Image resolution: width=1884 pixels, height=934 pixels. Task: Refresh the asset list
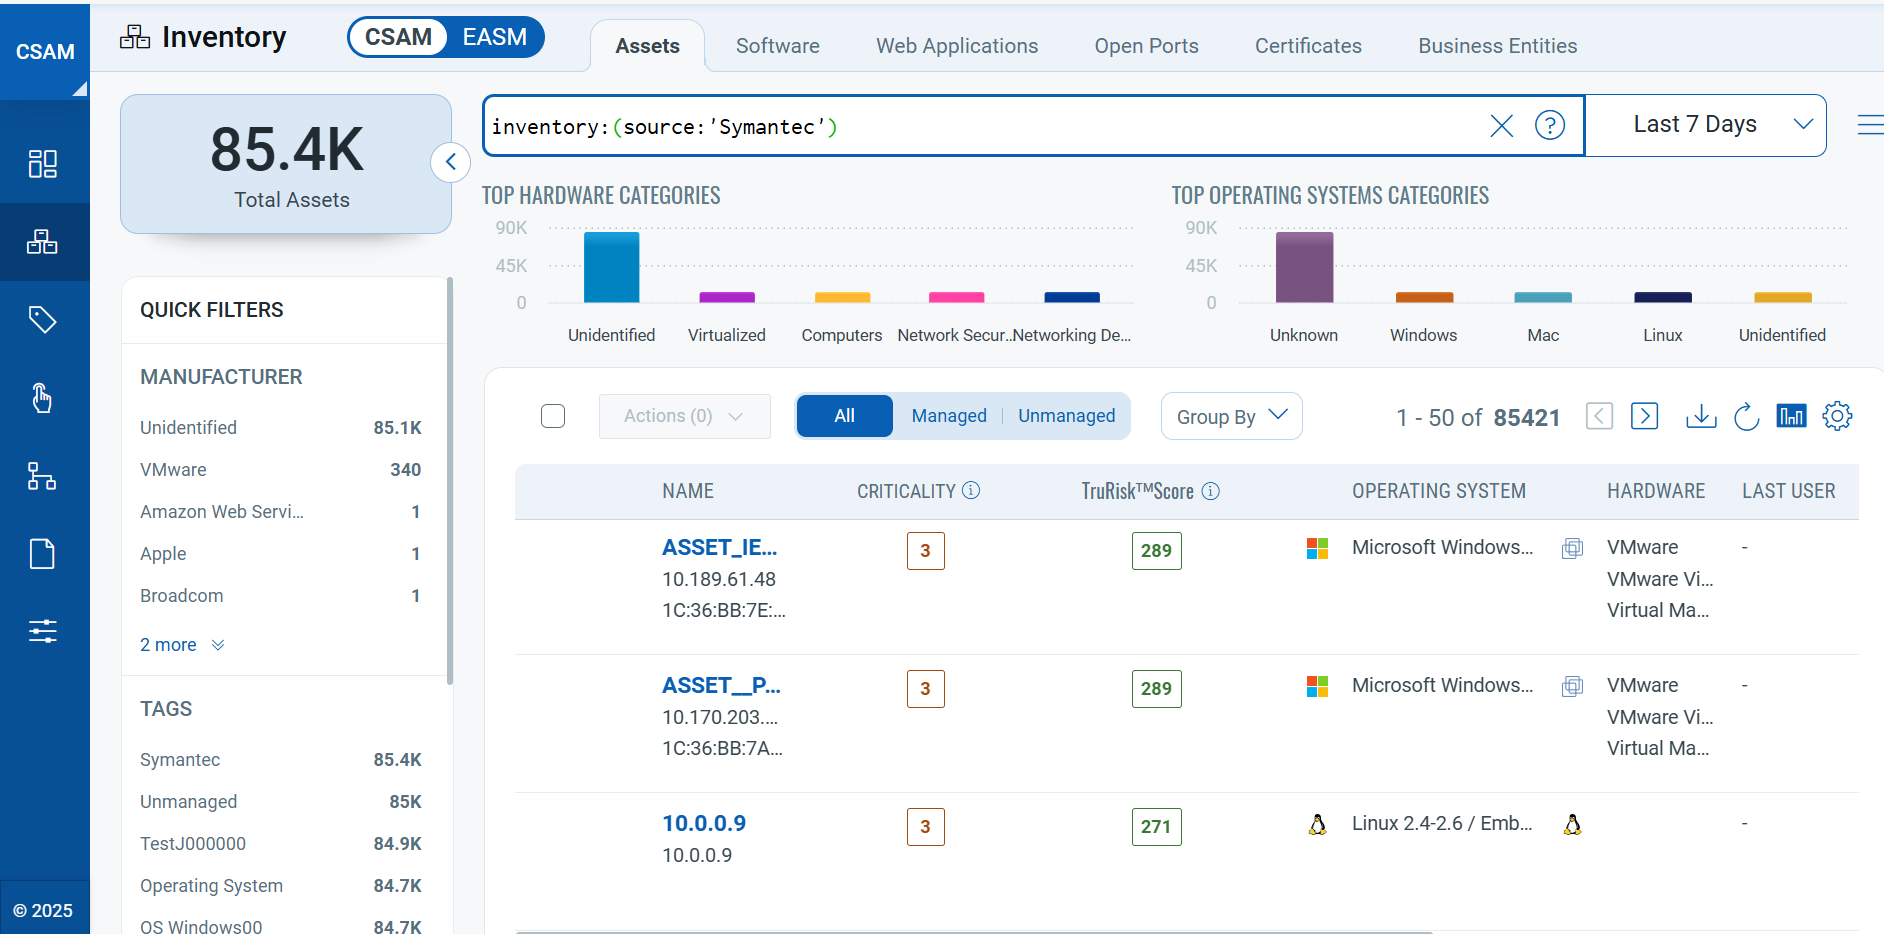tap(1746, 416)
